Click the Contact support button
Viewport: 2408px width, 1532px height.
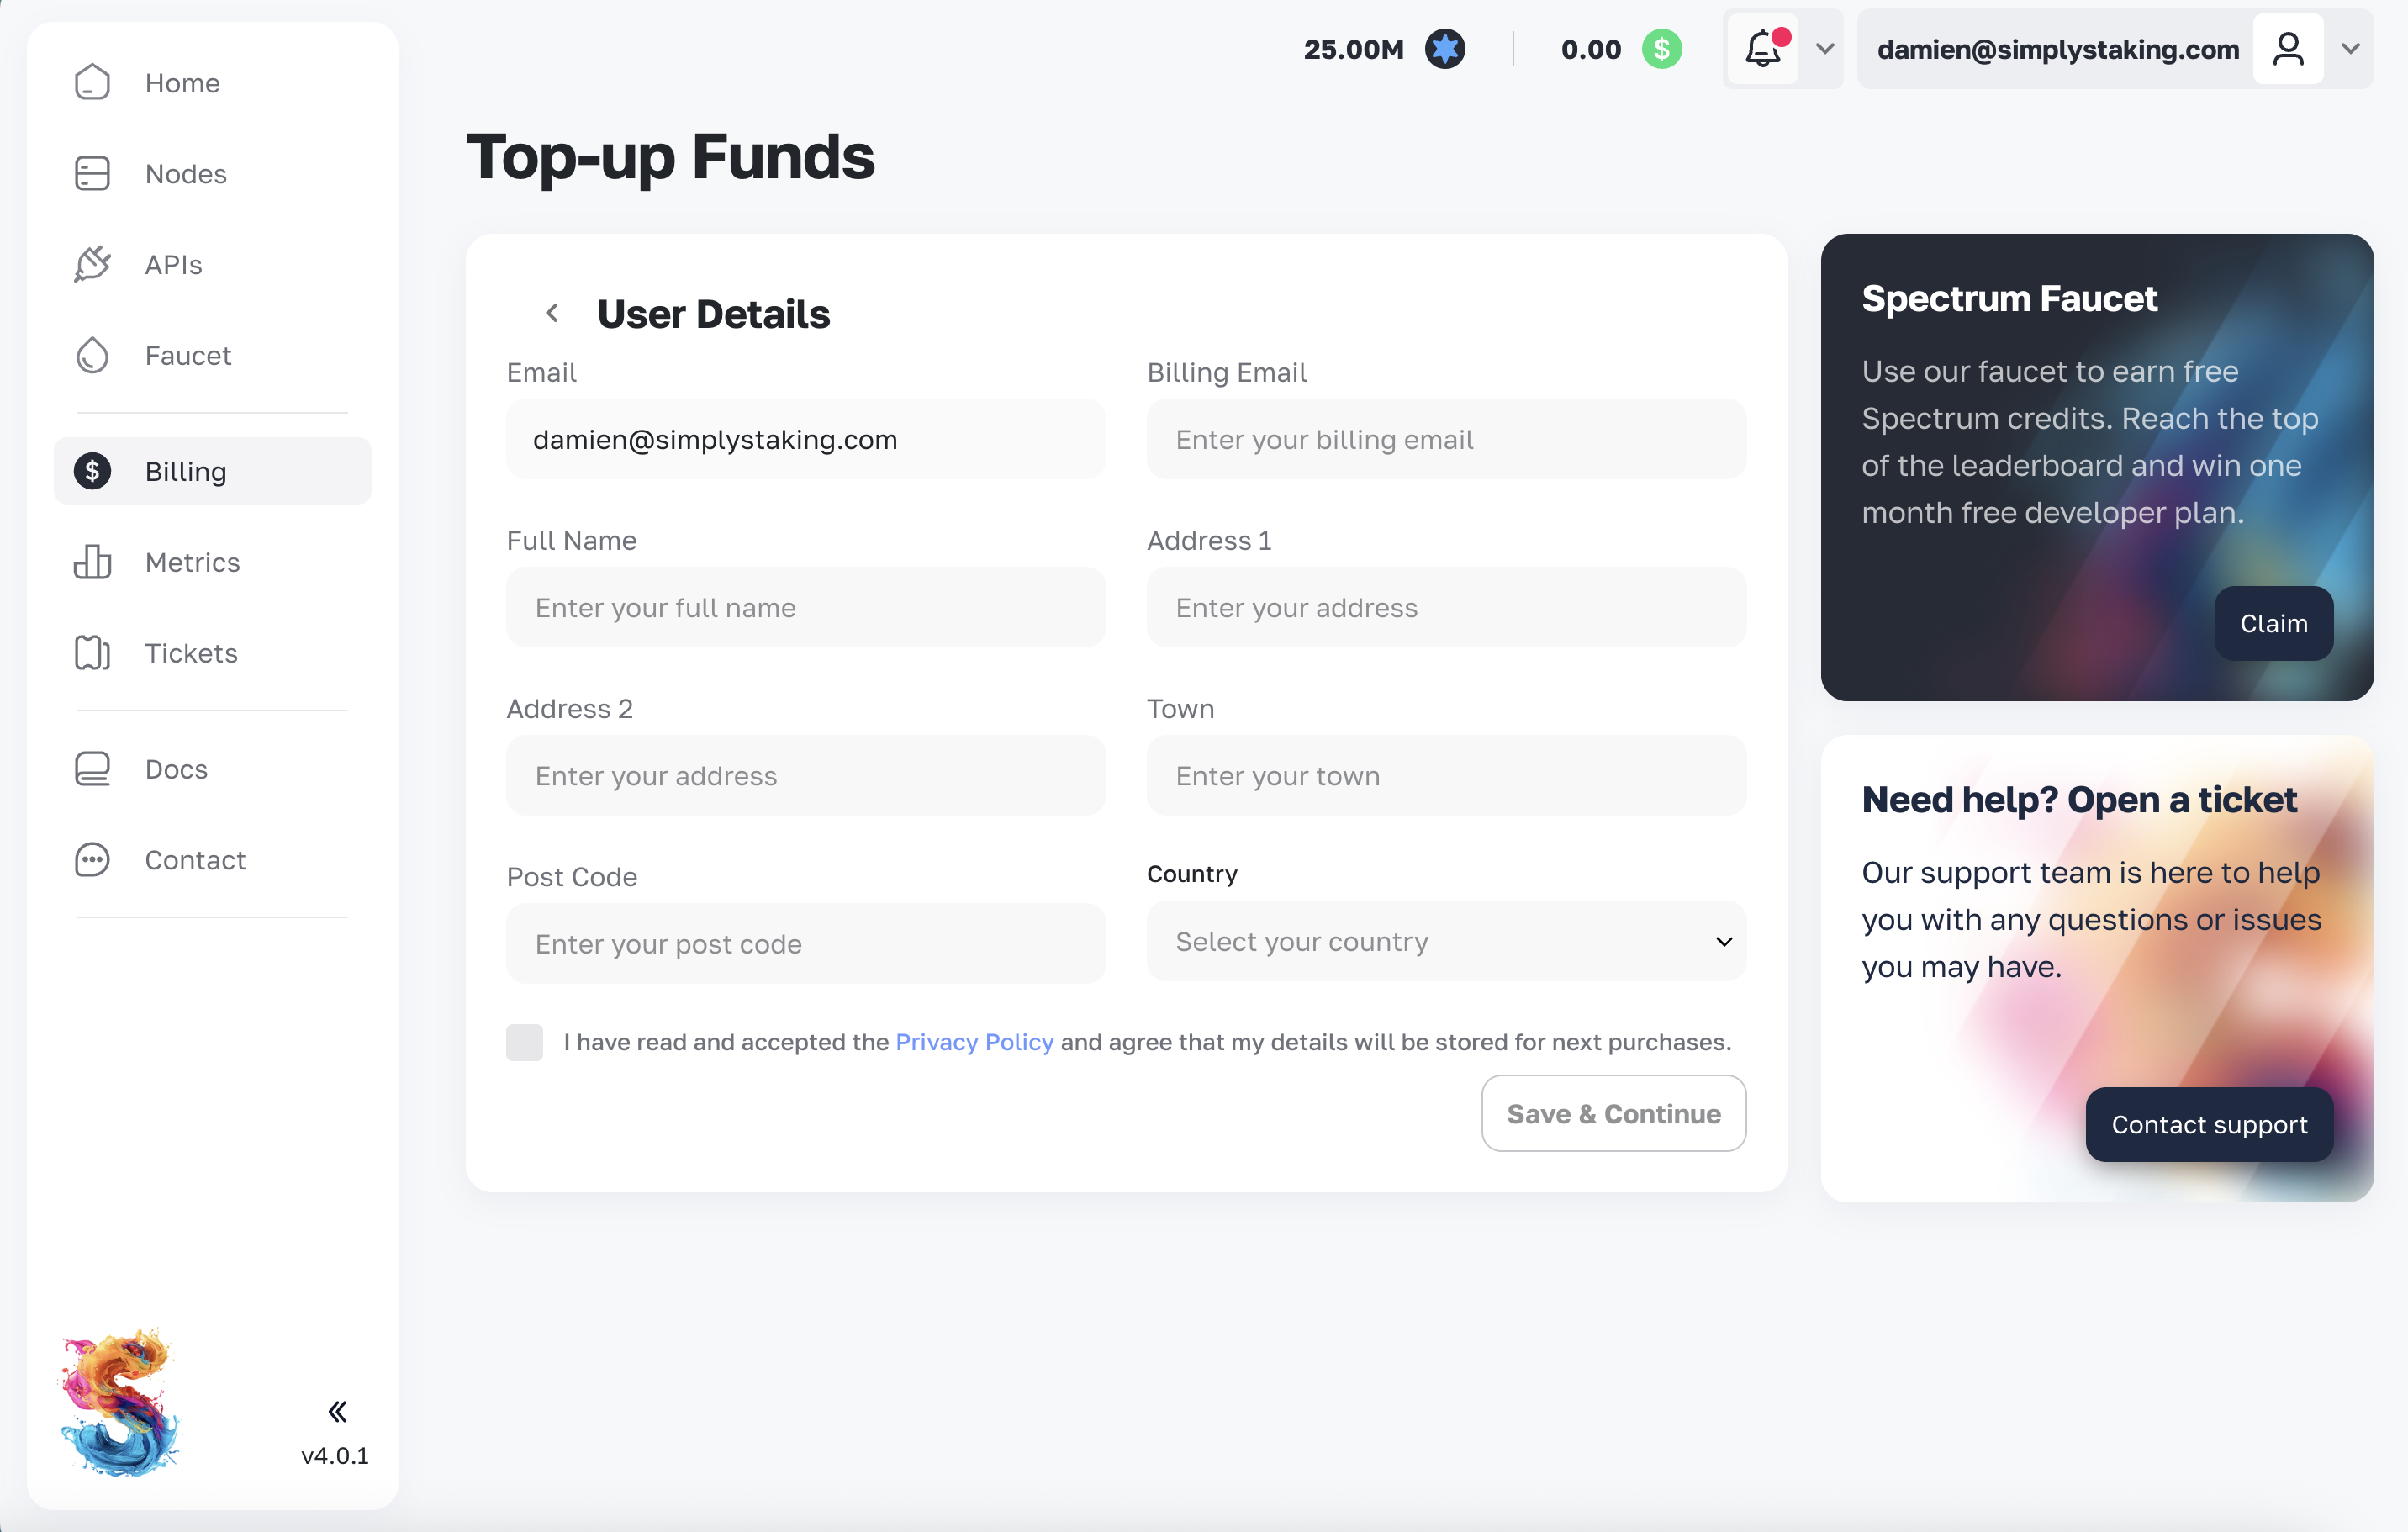(2209, 1124)
